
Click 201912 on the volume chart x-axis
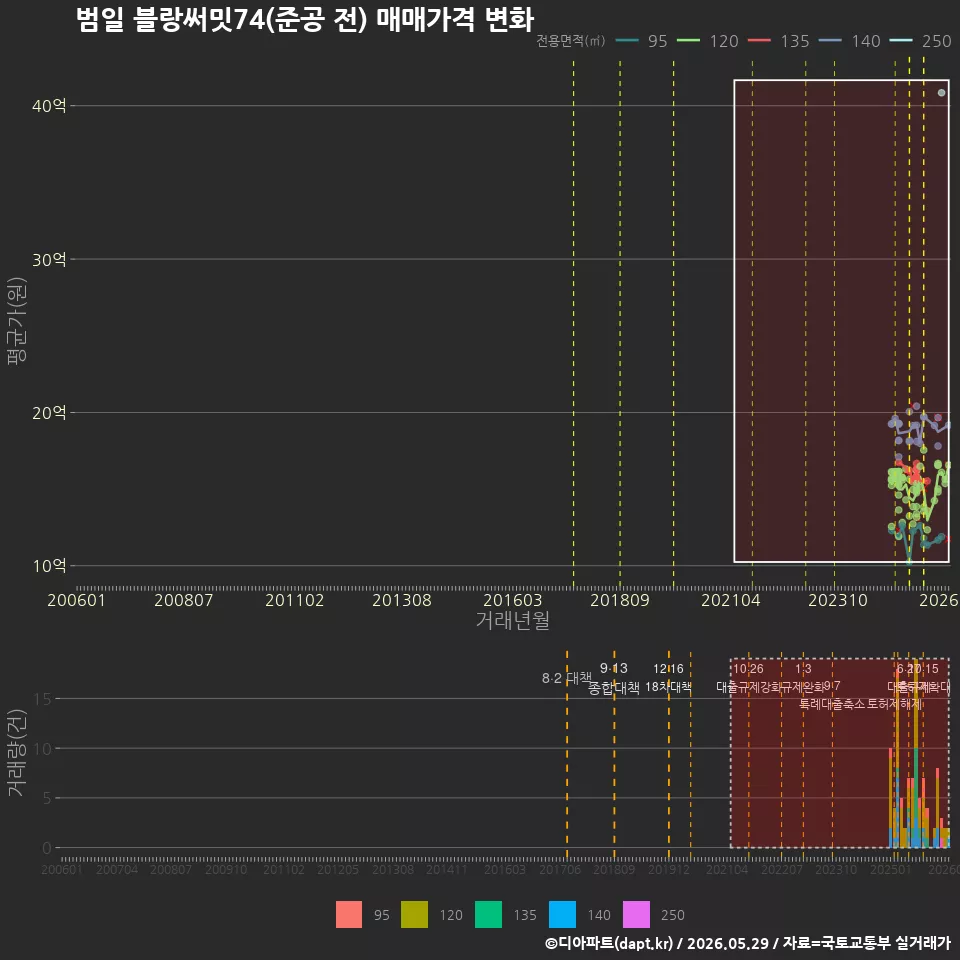[669, 869]
